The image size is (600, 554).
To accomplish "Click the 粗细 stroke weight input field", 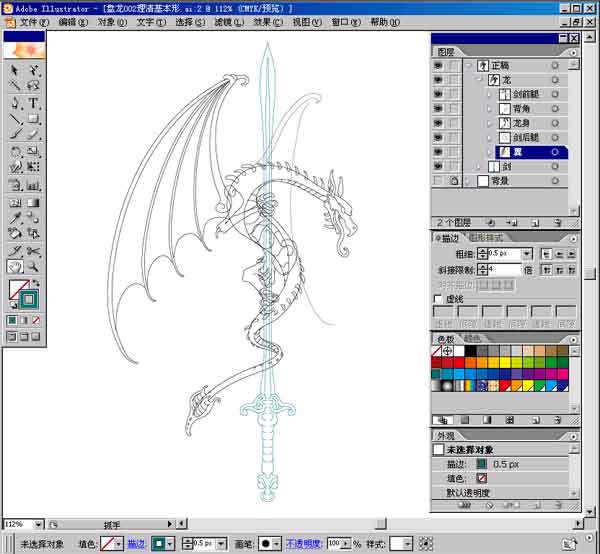I will [505, 254].
